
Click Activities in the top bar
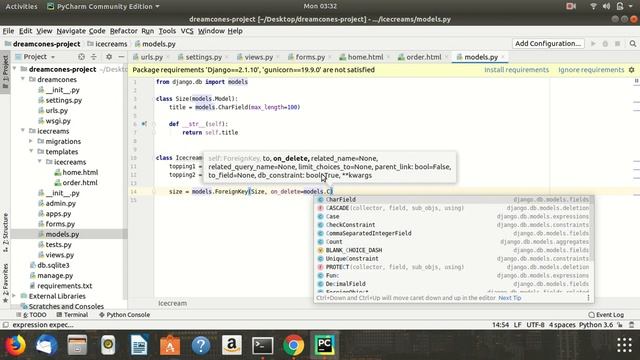click(21, 6)
